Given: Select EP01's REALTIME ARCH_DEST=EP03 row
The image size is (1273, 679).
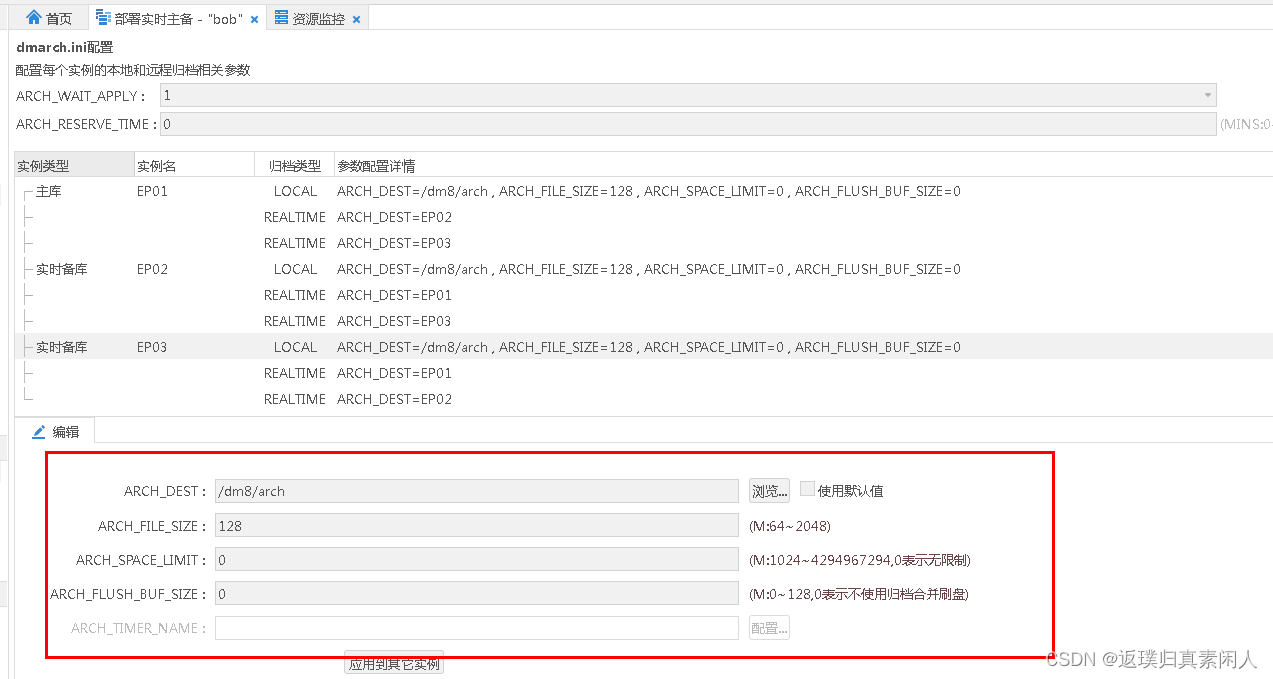Looking at the screenshot, I should coord(644,243).
